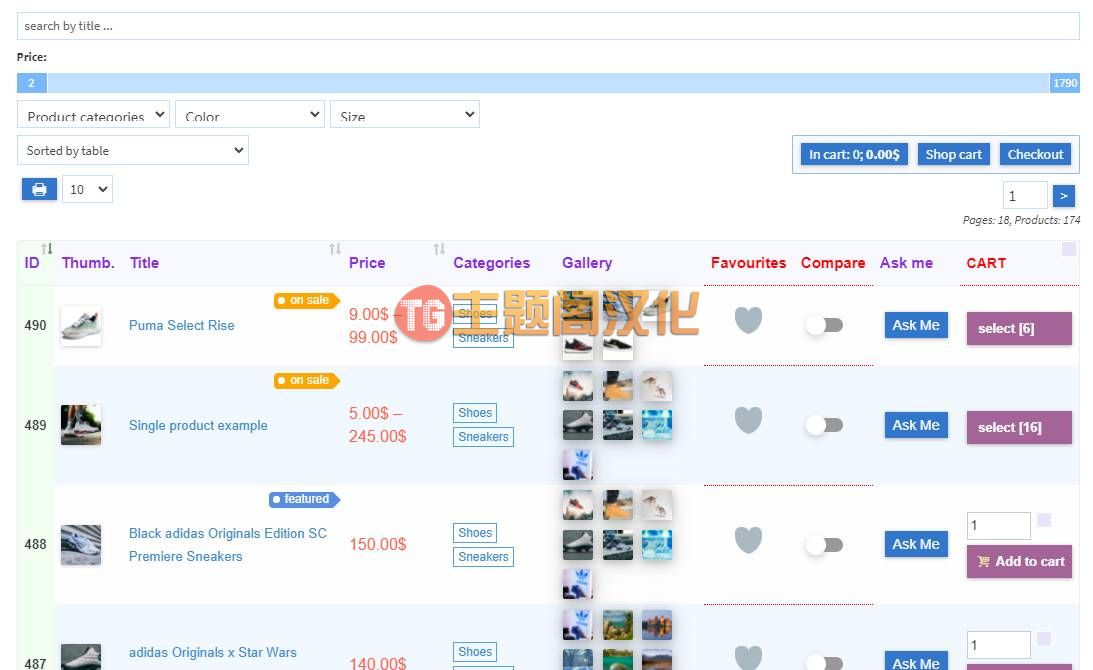Click minimum price slider handle 2
The width and height of the screenshot is (1093, 670).
[31, 83]
